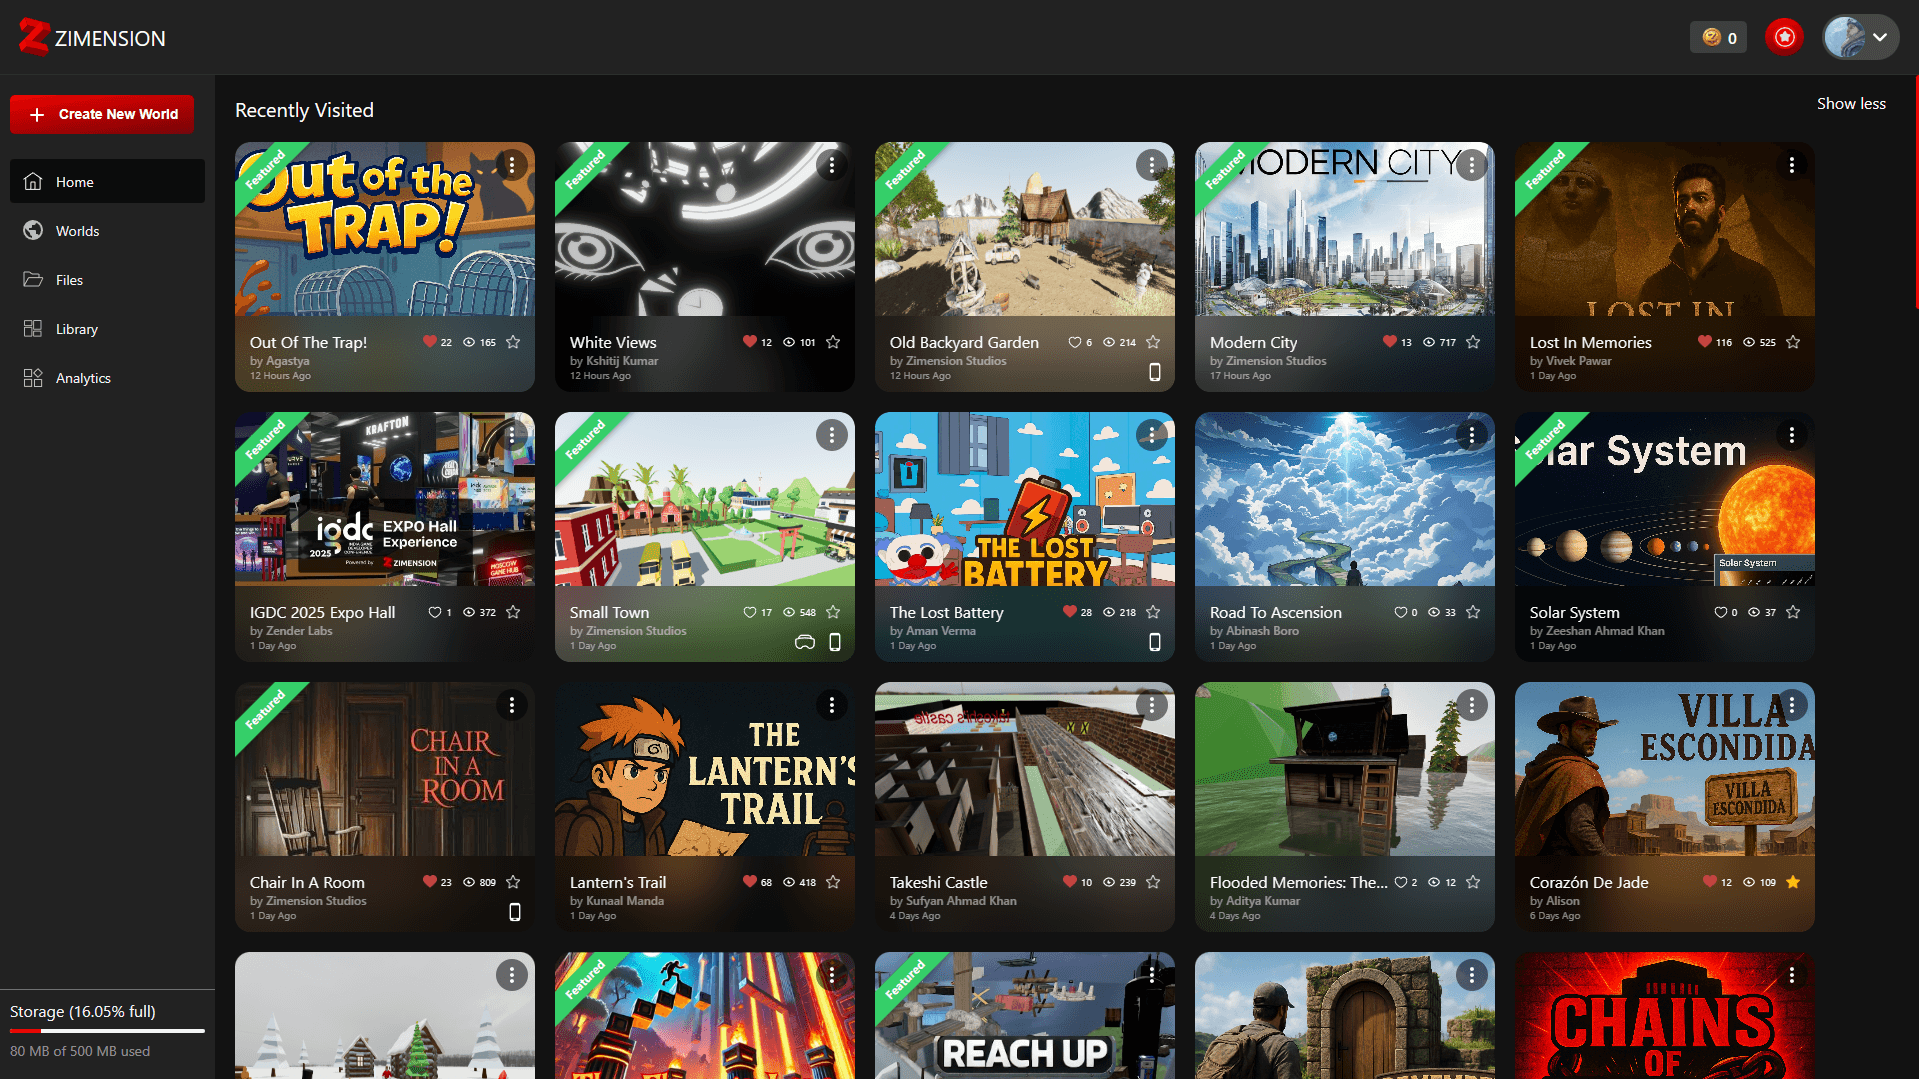Screen dimensions: 1919x1079
Task: Like Small Town heart icon
Action: click(x=750, y=612)
